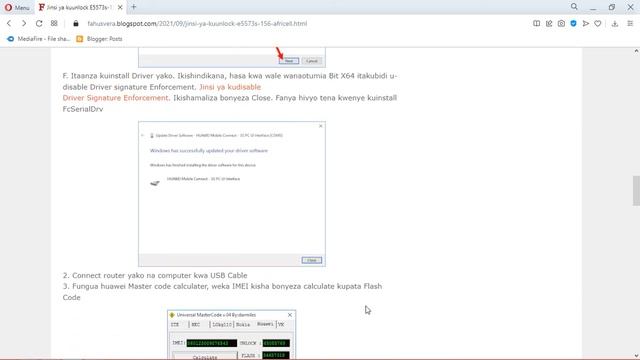Viewport: 640px width, 360px height.
Task: Select the NEC tab in MasterCode
Action: pyautogui.click(x=196, y=324)
